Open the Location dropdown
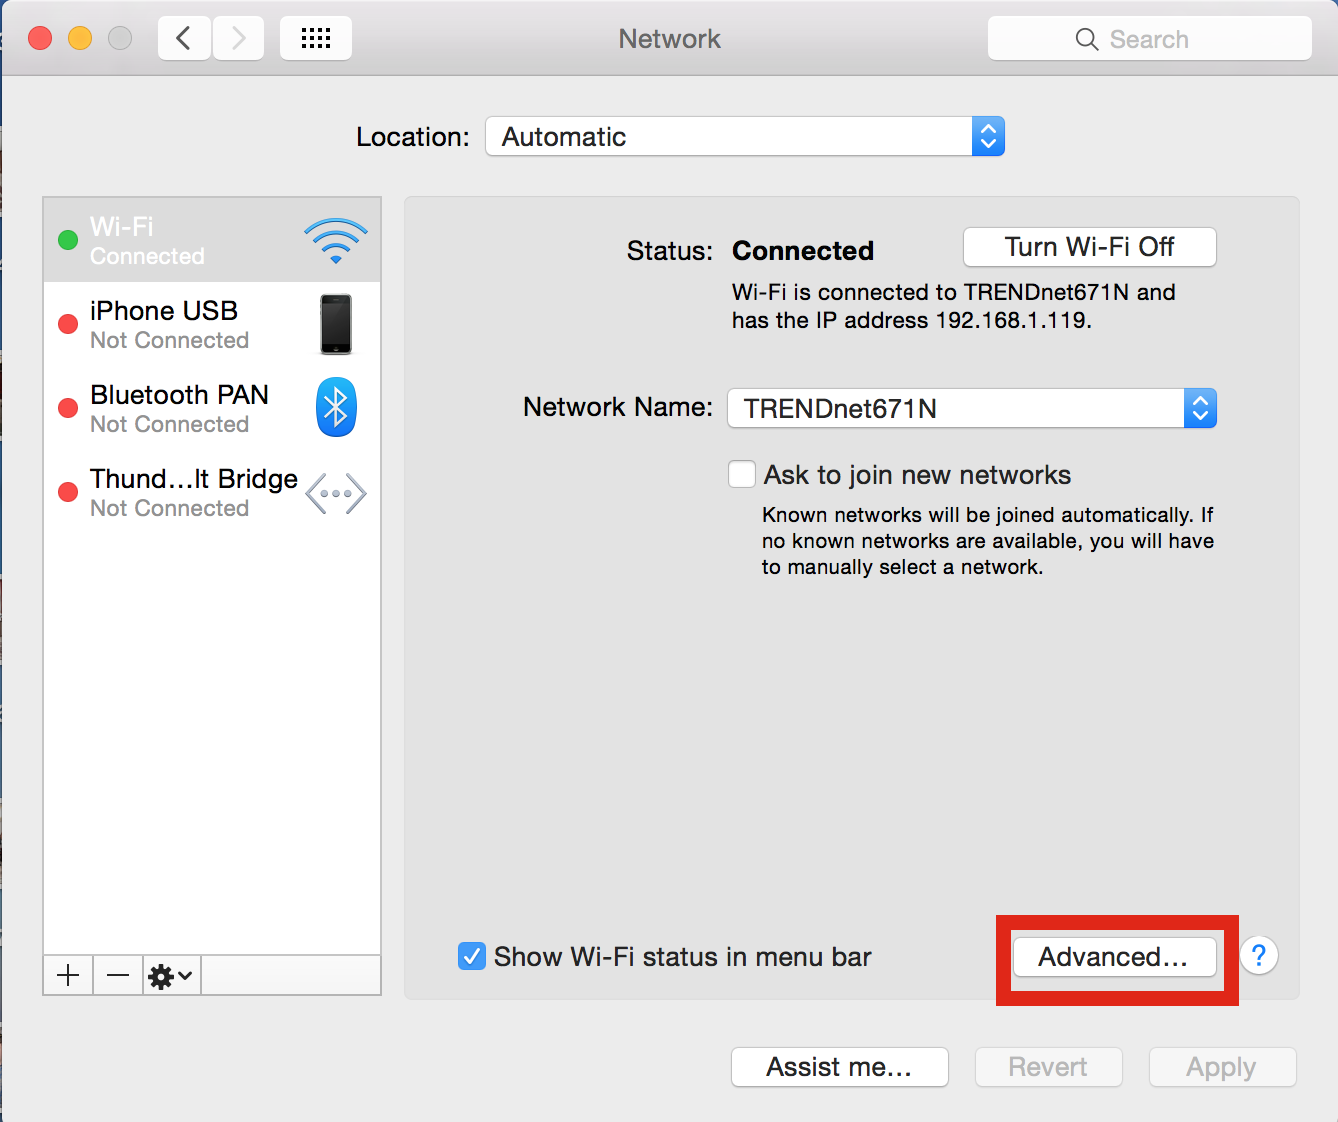The width and height of the screenshot is (1338, 1122). click(x=745, y=136)
